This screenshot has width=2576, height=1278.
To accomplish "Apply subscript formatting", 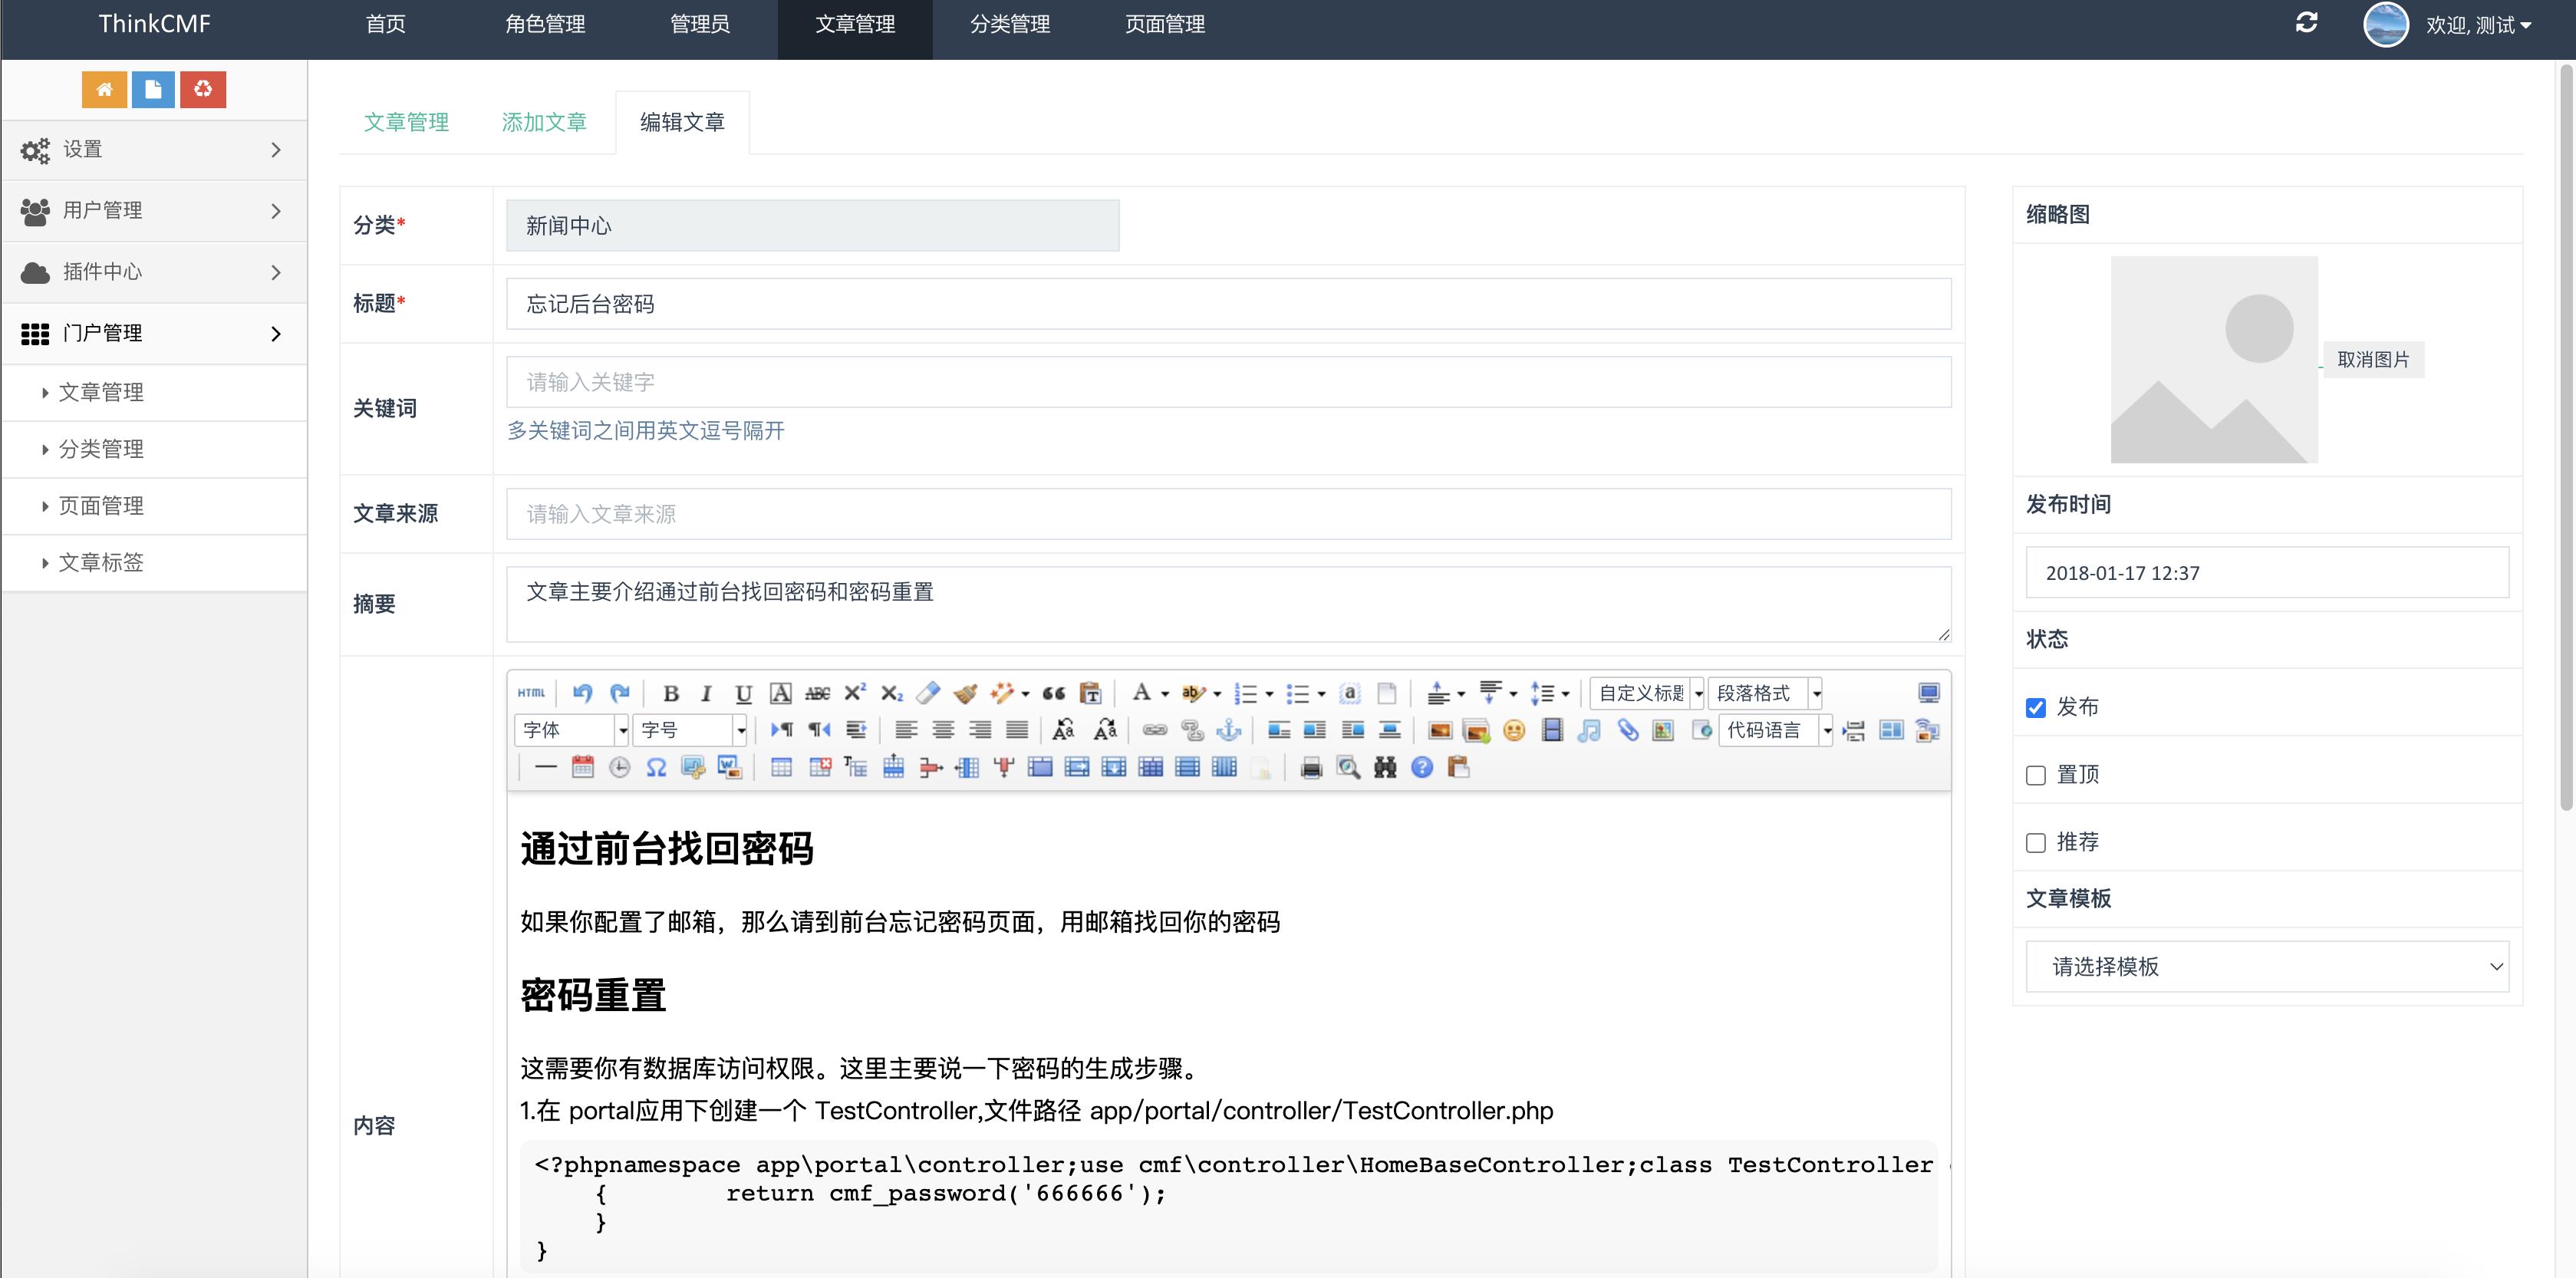I will click(891, 693).
